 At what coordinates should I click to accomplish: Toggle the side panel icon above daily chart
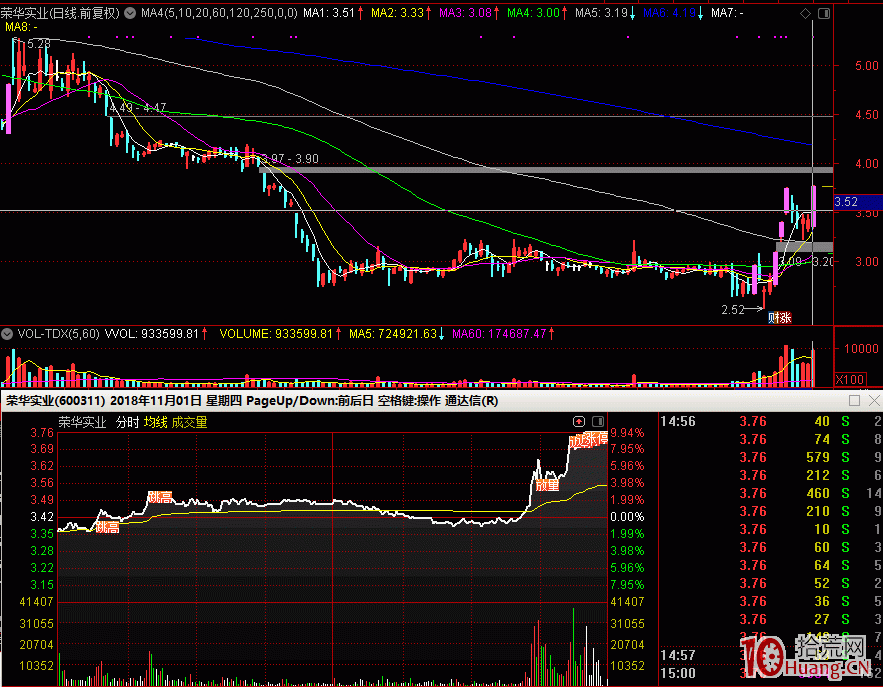pyautogui.click(x=824, y=14)
